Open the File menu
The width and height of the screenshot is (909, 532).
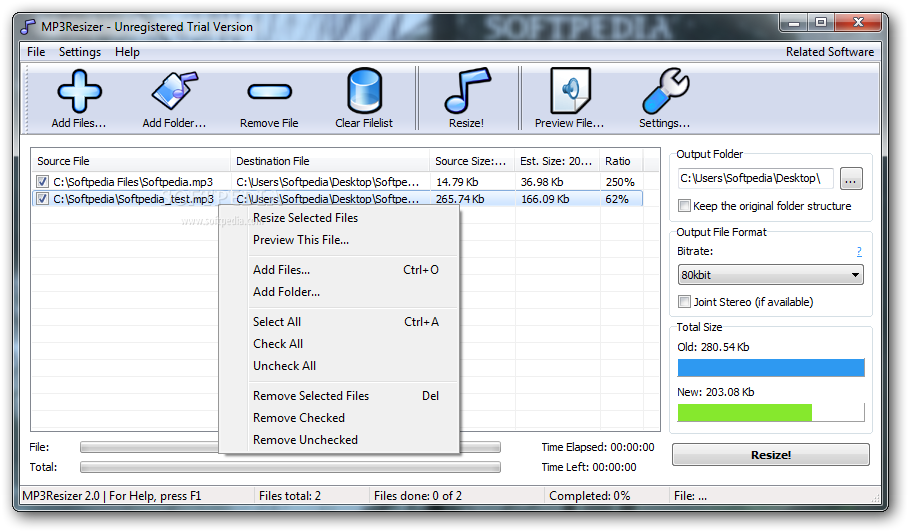coord(36,52)
